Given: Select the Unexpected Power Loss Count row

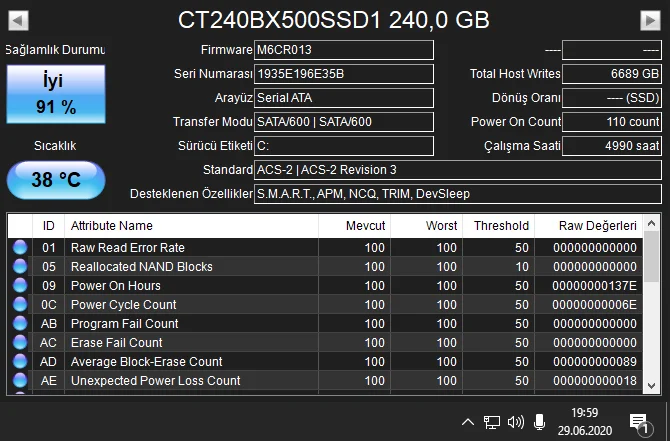Looking at the screenshot, I should tap(325, 380).
